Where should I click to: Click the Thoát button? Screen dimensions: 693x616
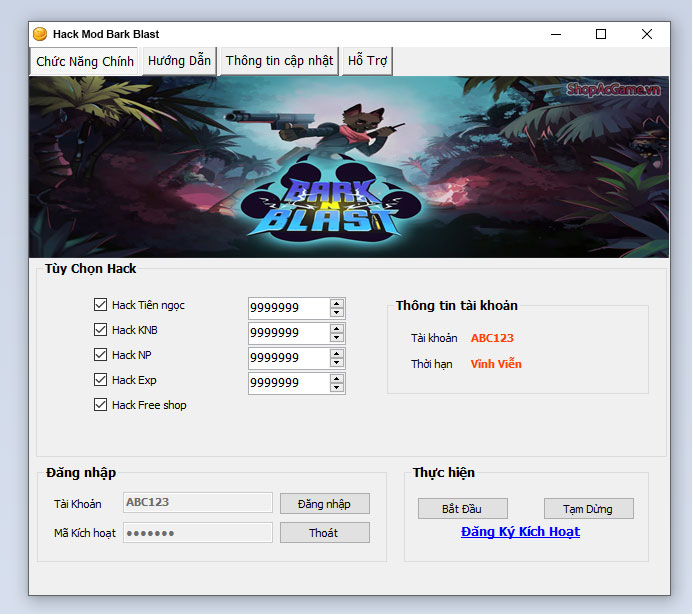pyautogui.click(x=325, y=533)
